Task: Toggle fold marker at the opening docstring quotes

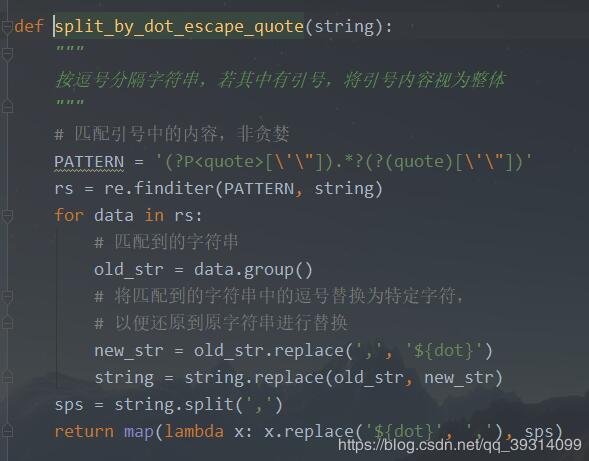Action: click(x=7, y=55)
